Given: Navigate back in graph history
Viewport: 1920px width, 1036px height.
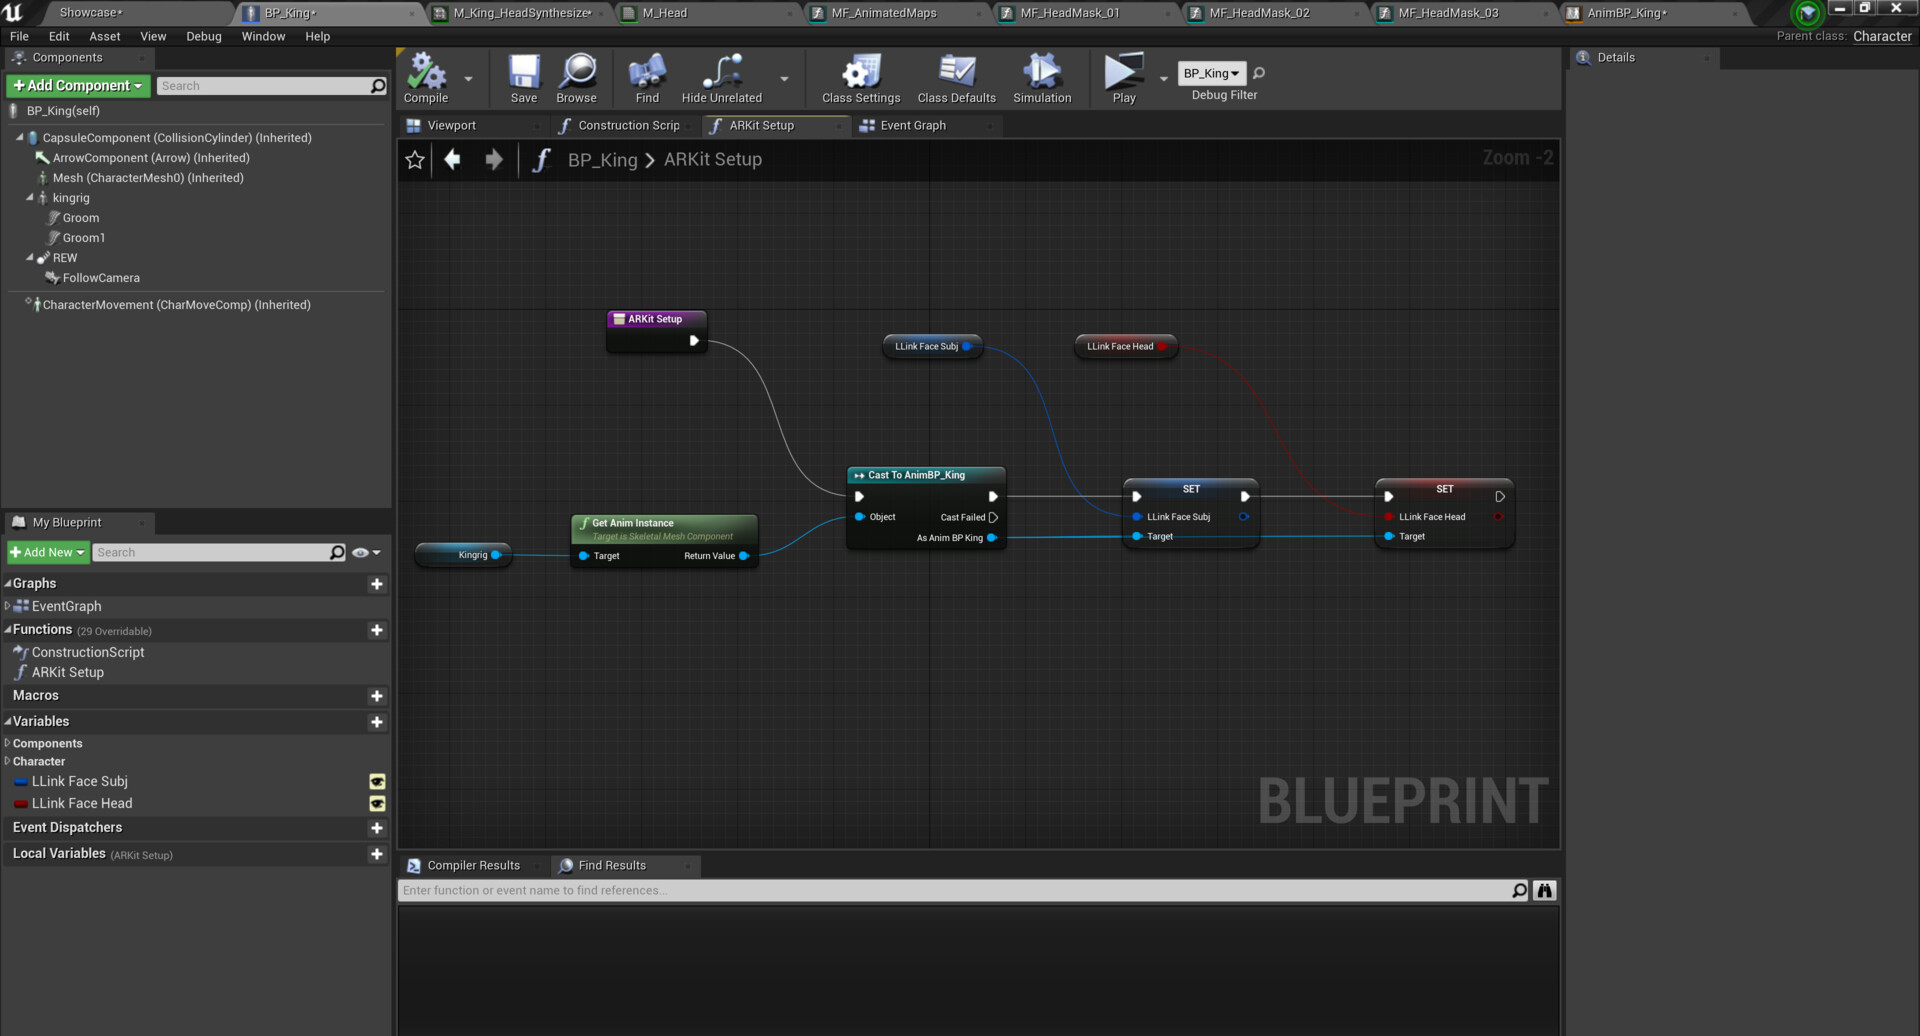Looking at the screenshot, I should [x=452, y=160].
